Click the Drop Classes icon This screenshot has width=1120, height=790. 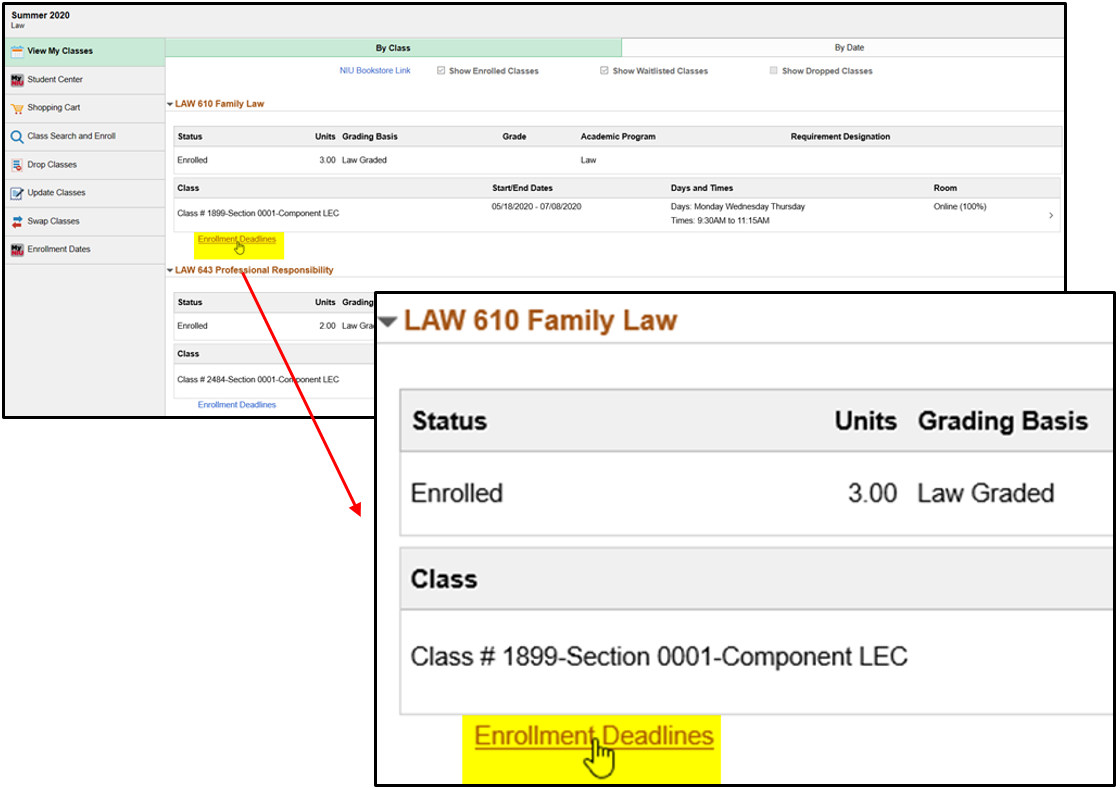pos(17,165)
